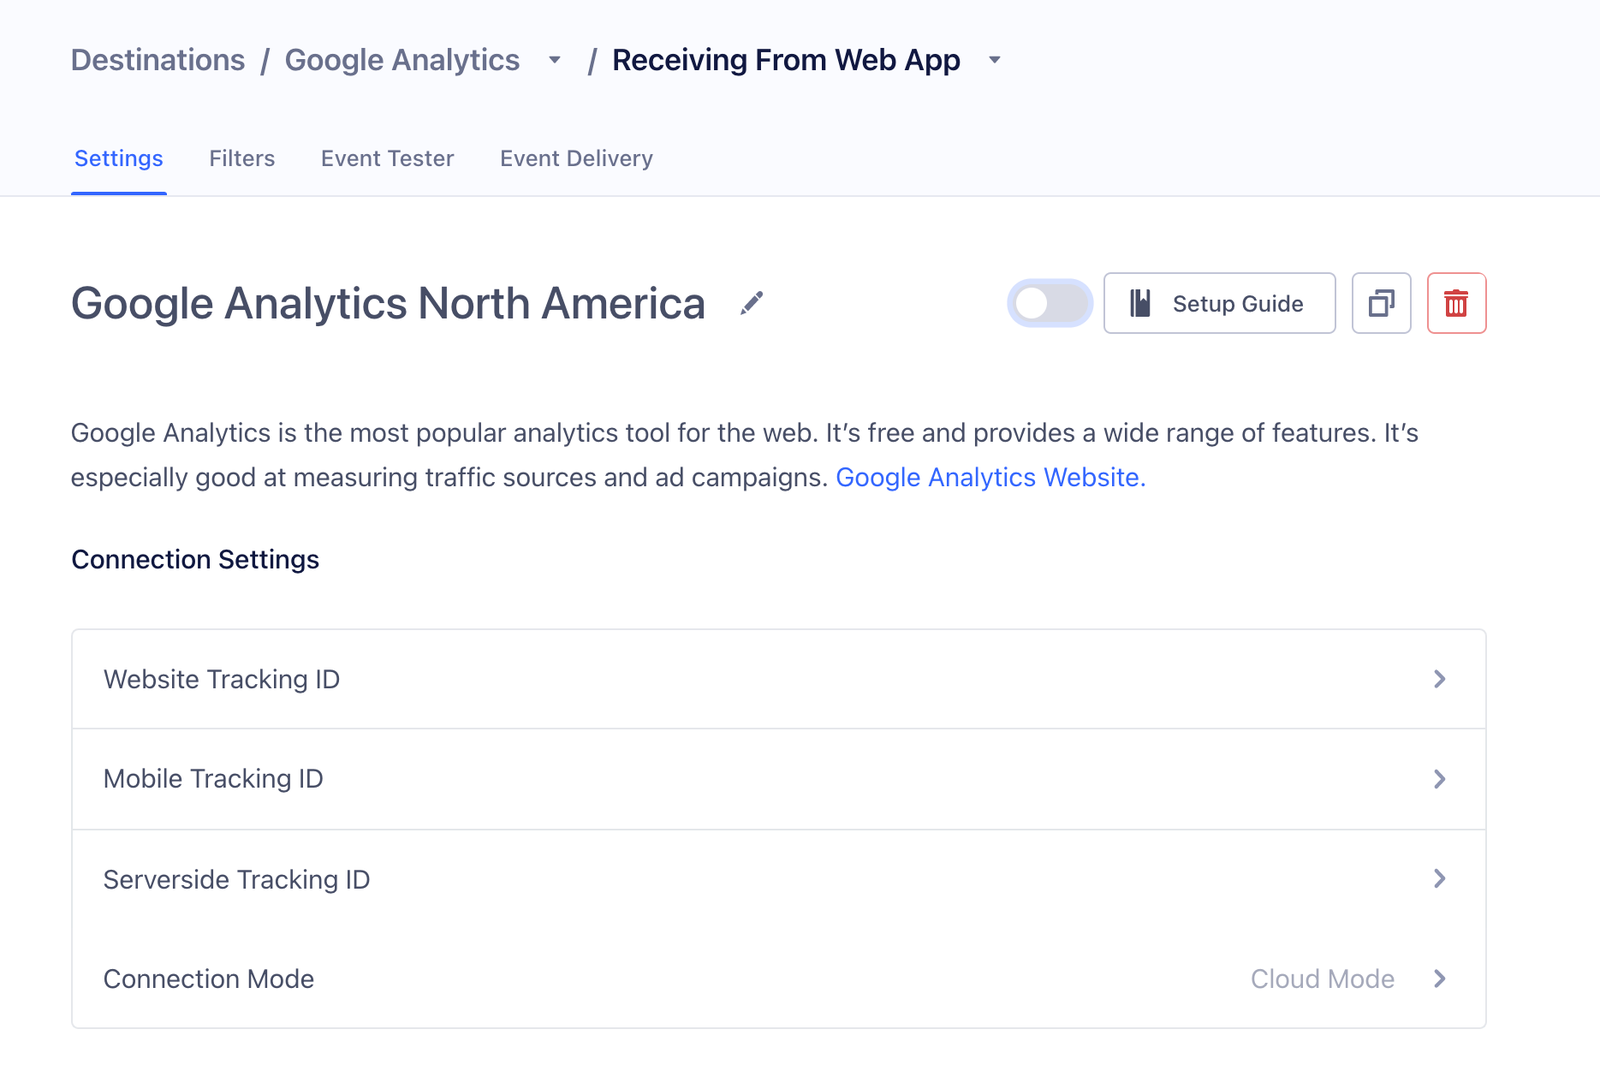This screenshot has height=1065, width=1600.
Task: Edit destination name with pencil icon
Action: [752, 303]
